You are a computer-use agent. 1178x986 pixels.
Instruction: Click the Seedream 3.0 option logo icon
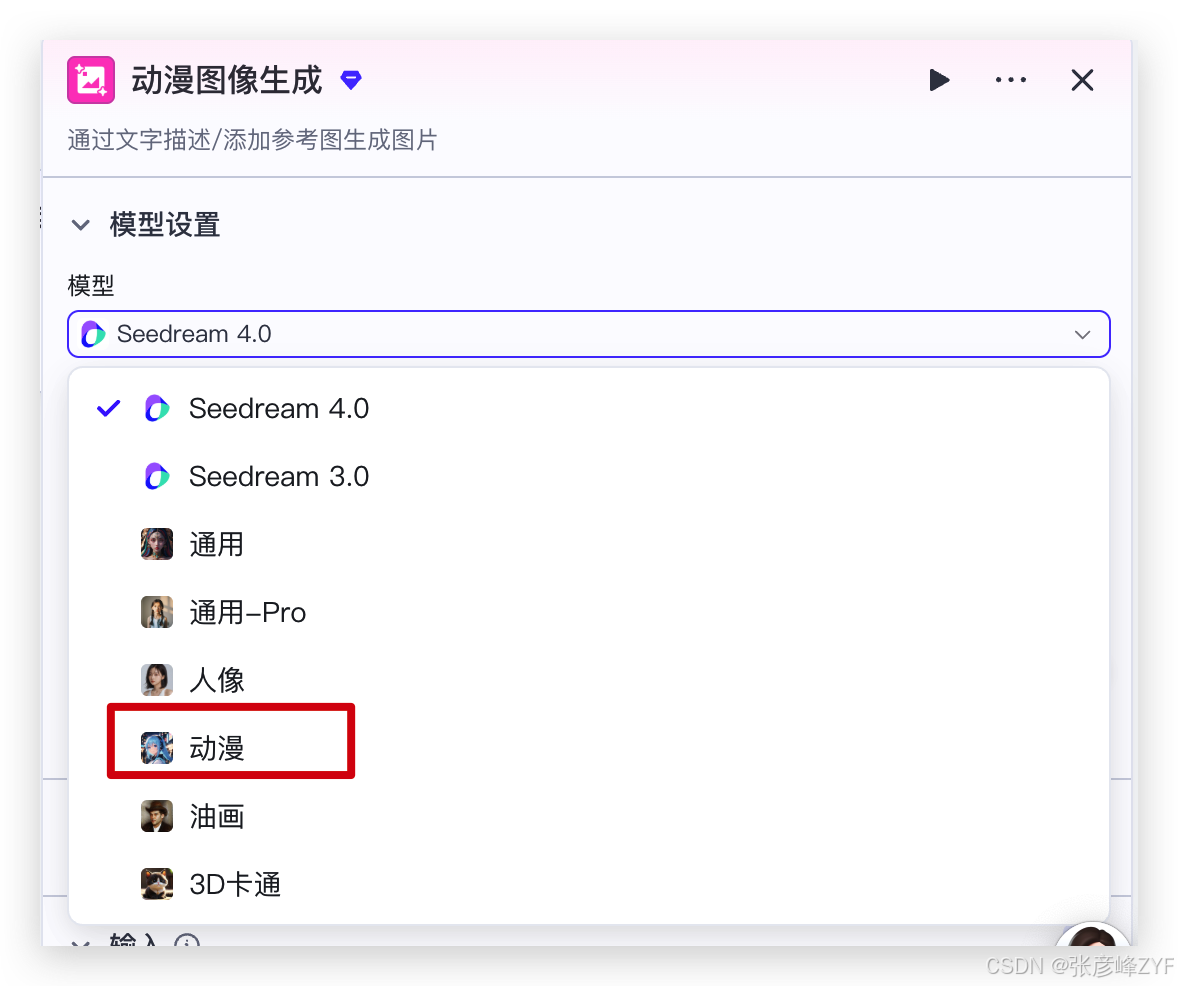pos(156,476)
